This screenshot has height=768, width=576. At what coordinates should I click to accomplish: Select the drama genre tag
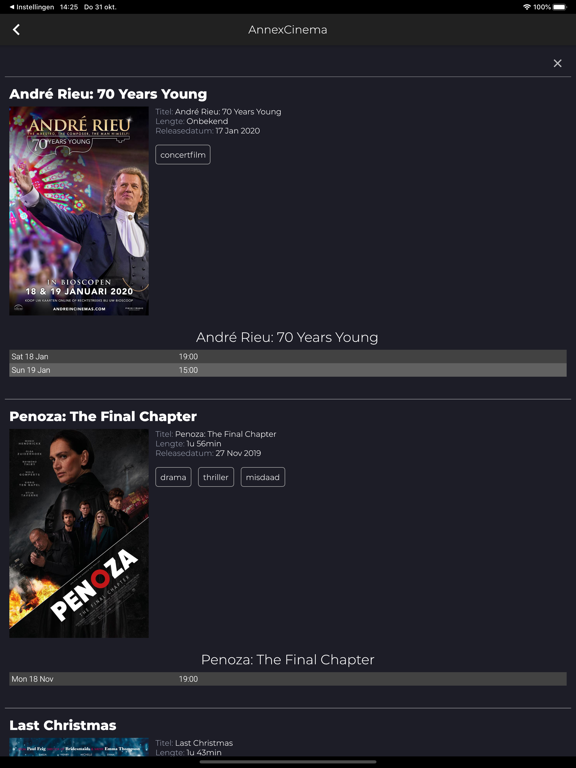[173, 477]
